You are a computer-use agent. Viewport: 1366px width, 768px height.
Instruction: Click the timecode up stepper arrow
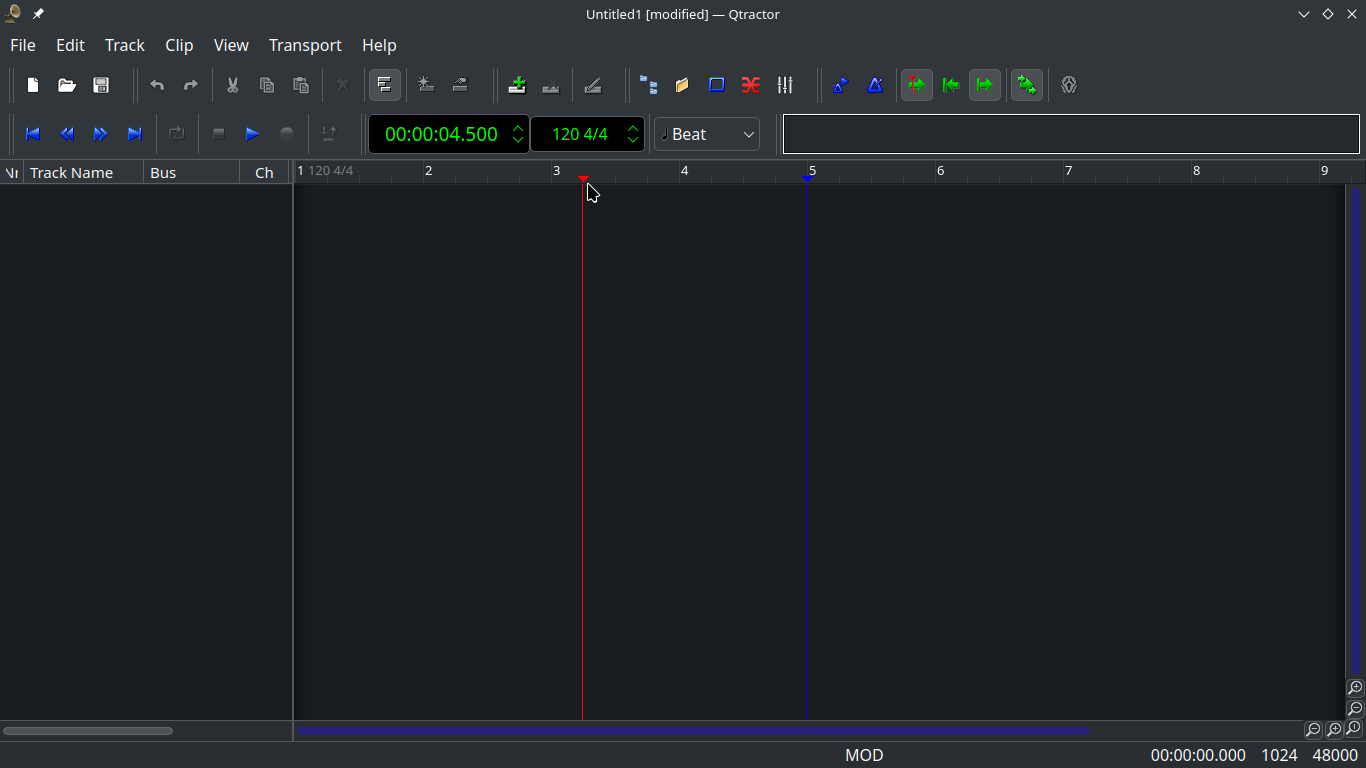(518, 128)
